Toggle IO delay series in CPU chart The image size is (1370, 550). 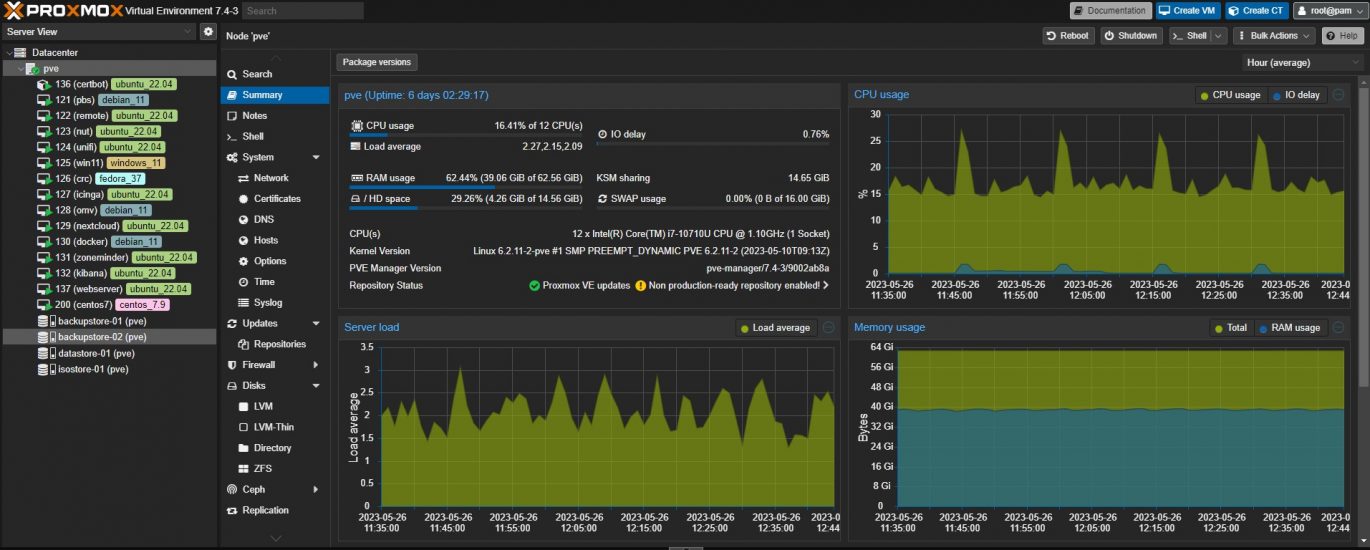[x=1296, y=95]
